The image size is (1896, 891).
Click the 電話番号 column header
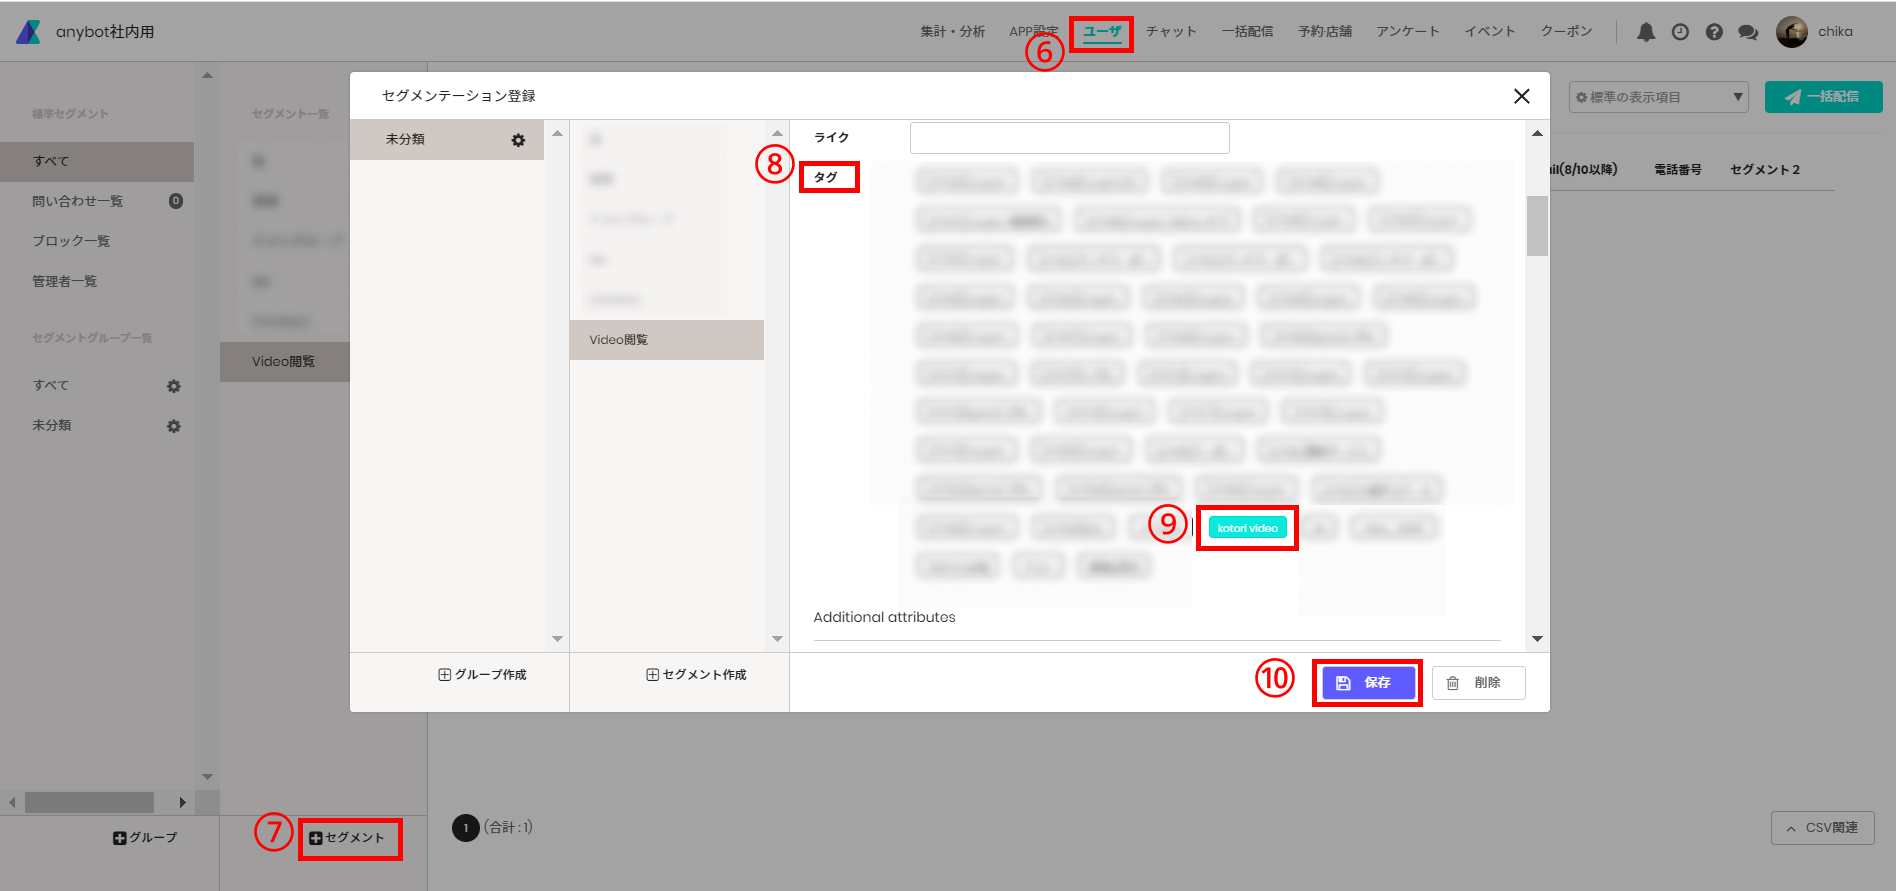(1677, 170)
